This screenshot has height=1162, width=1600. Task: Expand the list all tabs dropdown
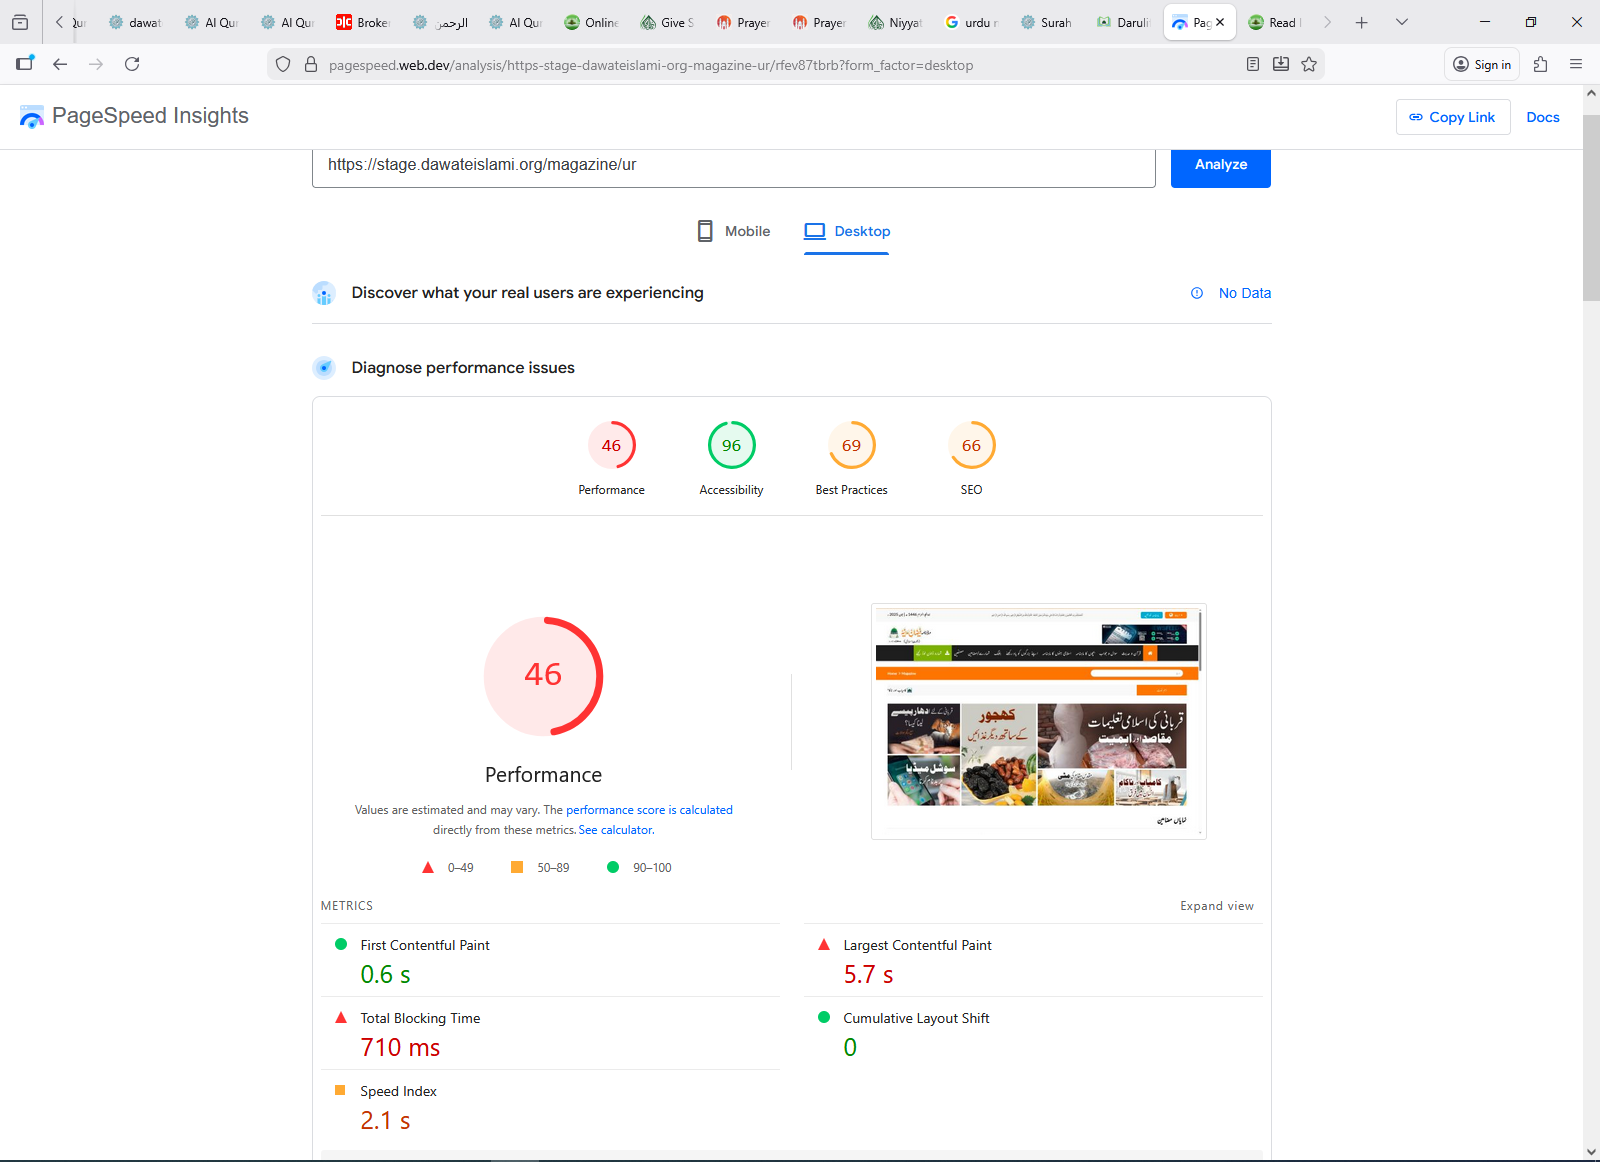click(1402, 22)
